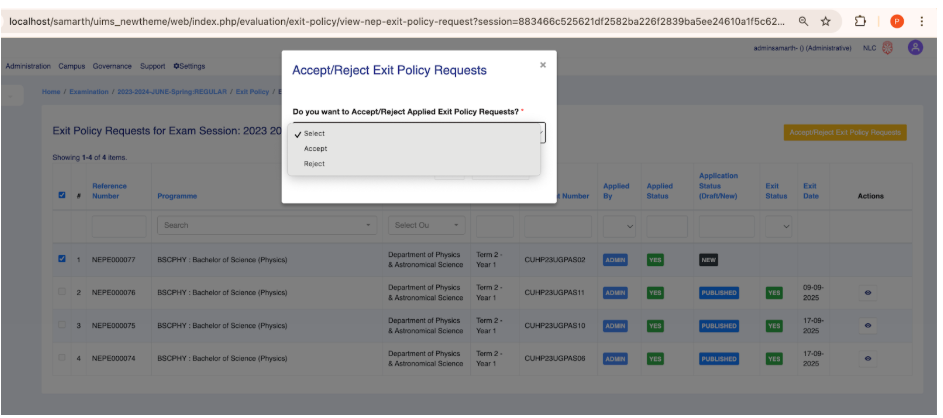Viewport: 943px width, 418px height.
Task: Click the Accept/Reject Exit Policy Requests button
Action: [x=845, y=132]
